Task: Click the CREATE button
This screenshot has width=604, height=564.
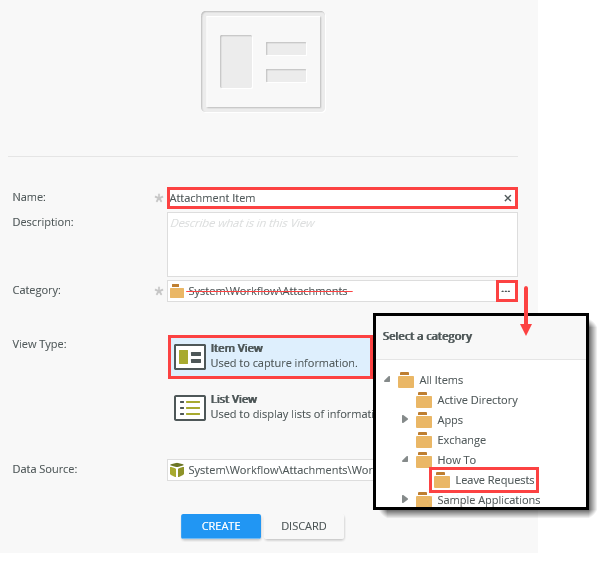Action: tap(221, 526)
